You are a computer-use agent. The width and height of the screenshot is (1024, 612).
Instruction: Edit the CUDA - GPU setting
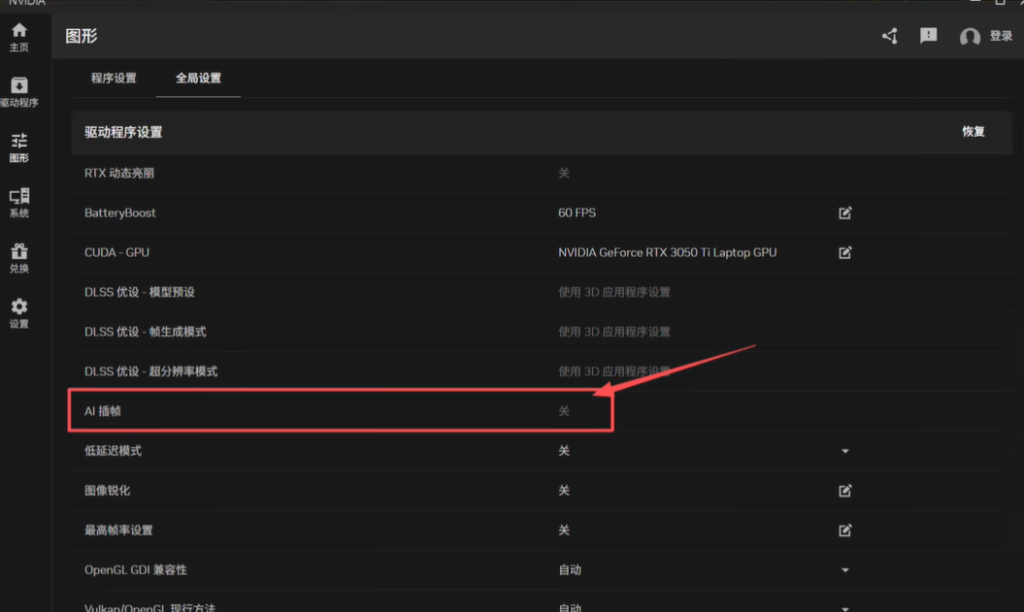coord(845,253)
